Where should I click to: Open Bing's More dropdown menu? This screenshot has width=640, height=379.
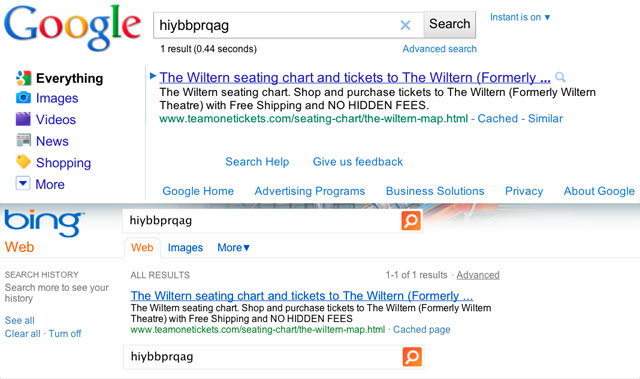[233, 248]
